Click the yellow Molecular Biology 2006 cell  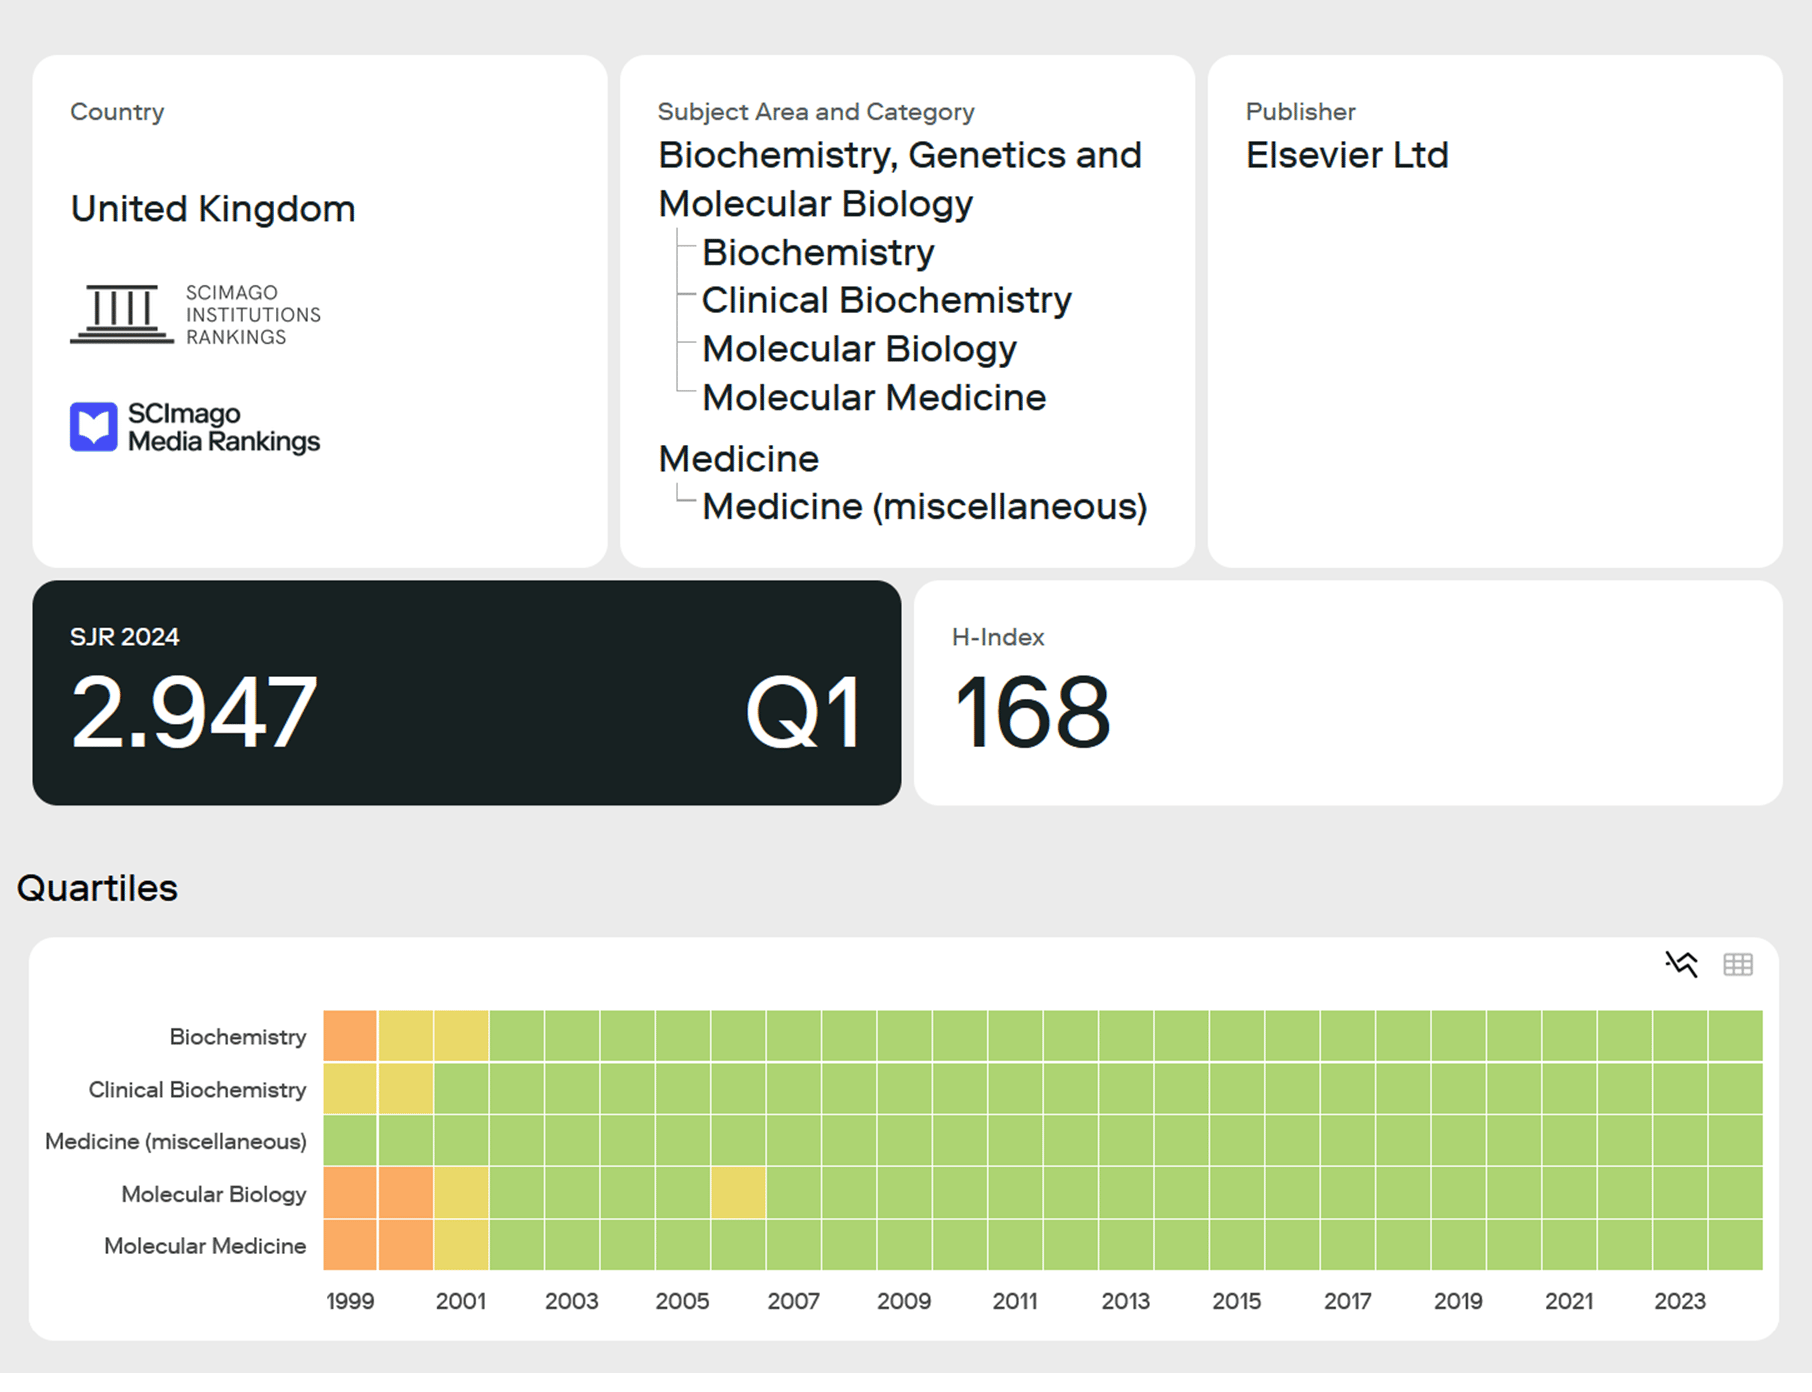coord(738,1192)
